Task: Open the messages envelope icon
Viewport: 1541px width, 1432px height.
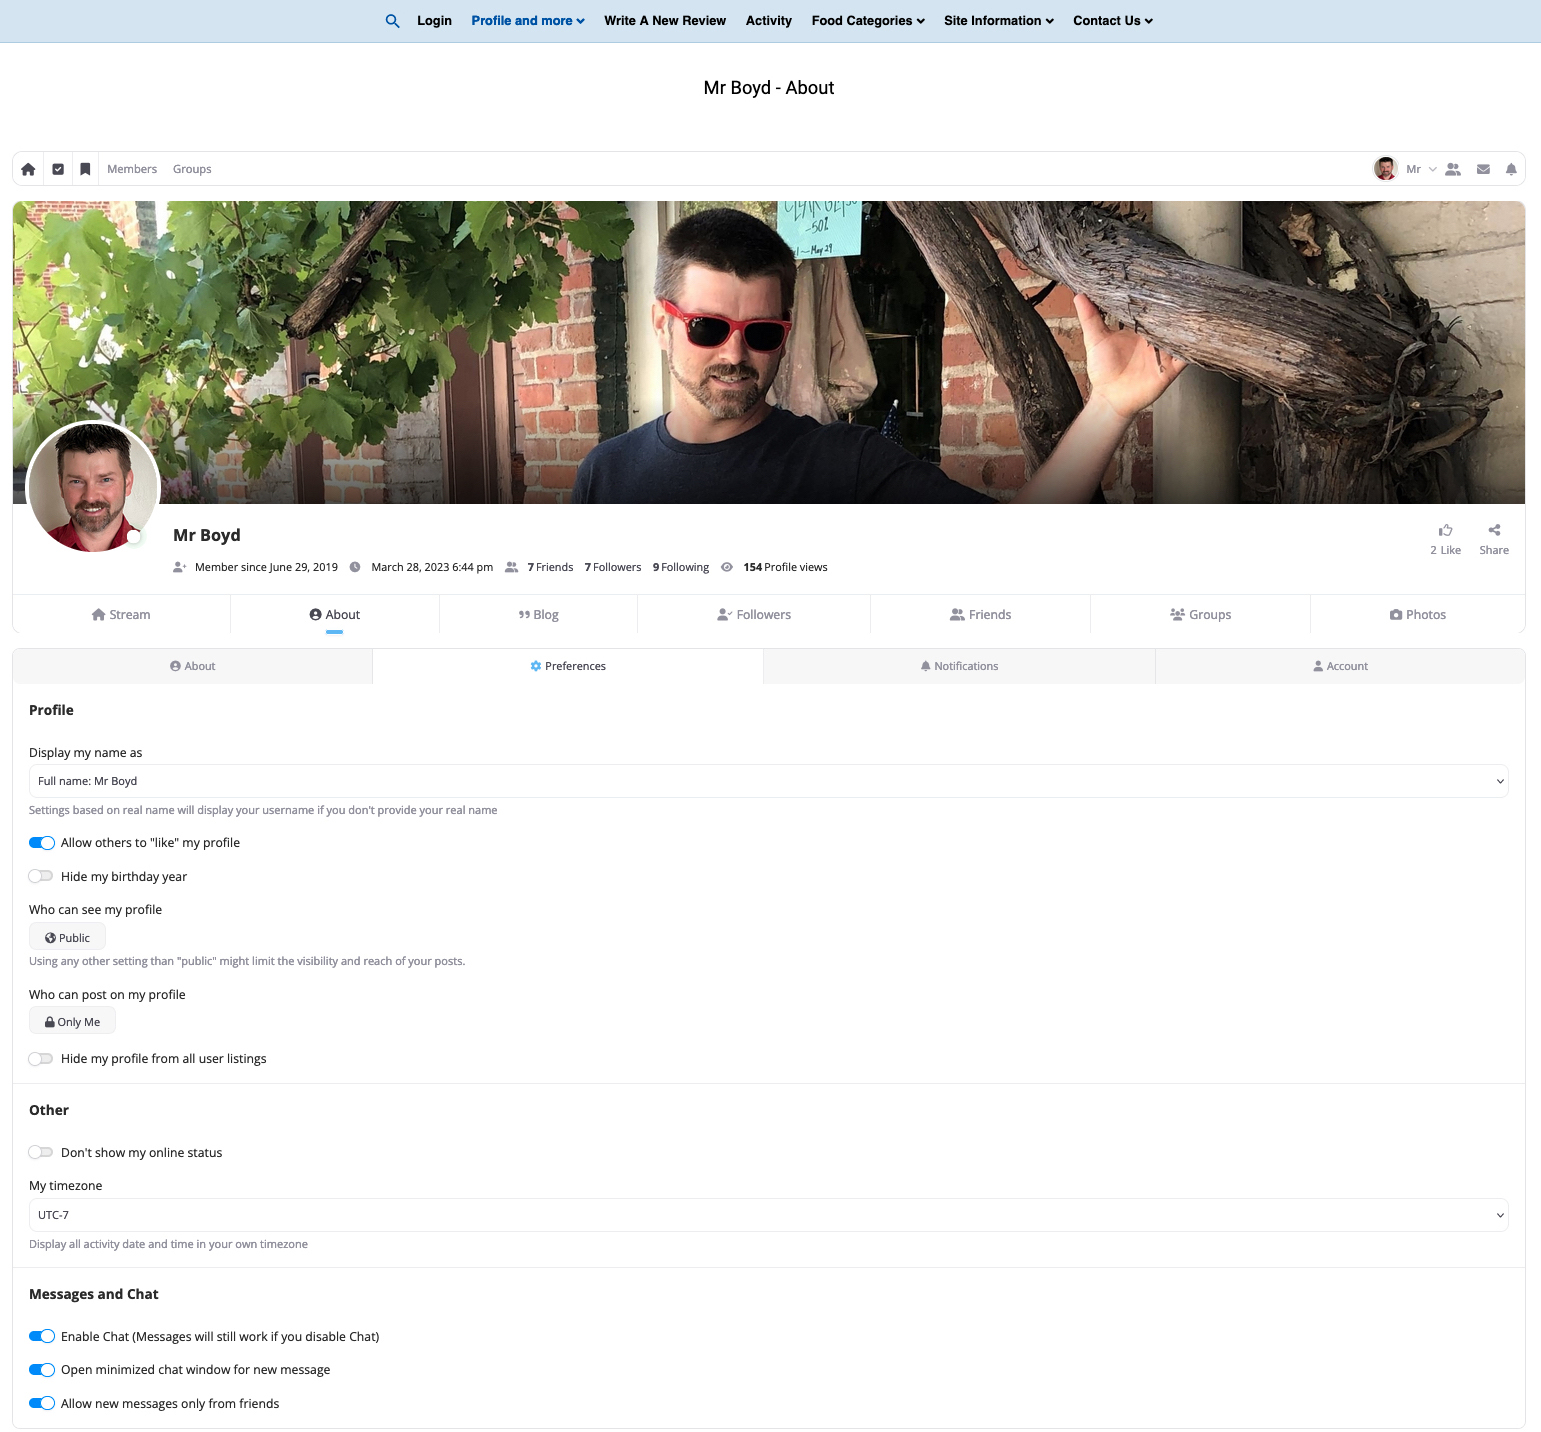Action: (x=1483, y=169)
